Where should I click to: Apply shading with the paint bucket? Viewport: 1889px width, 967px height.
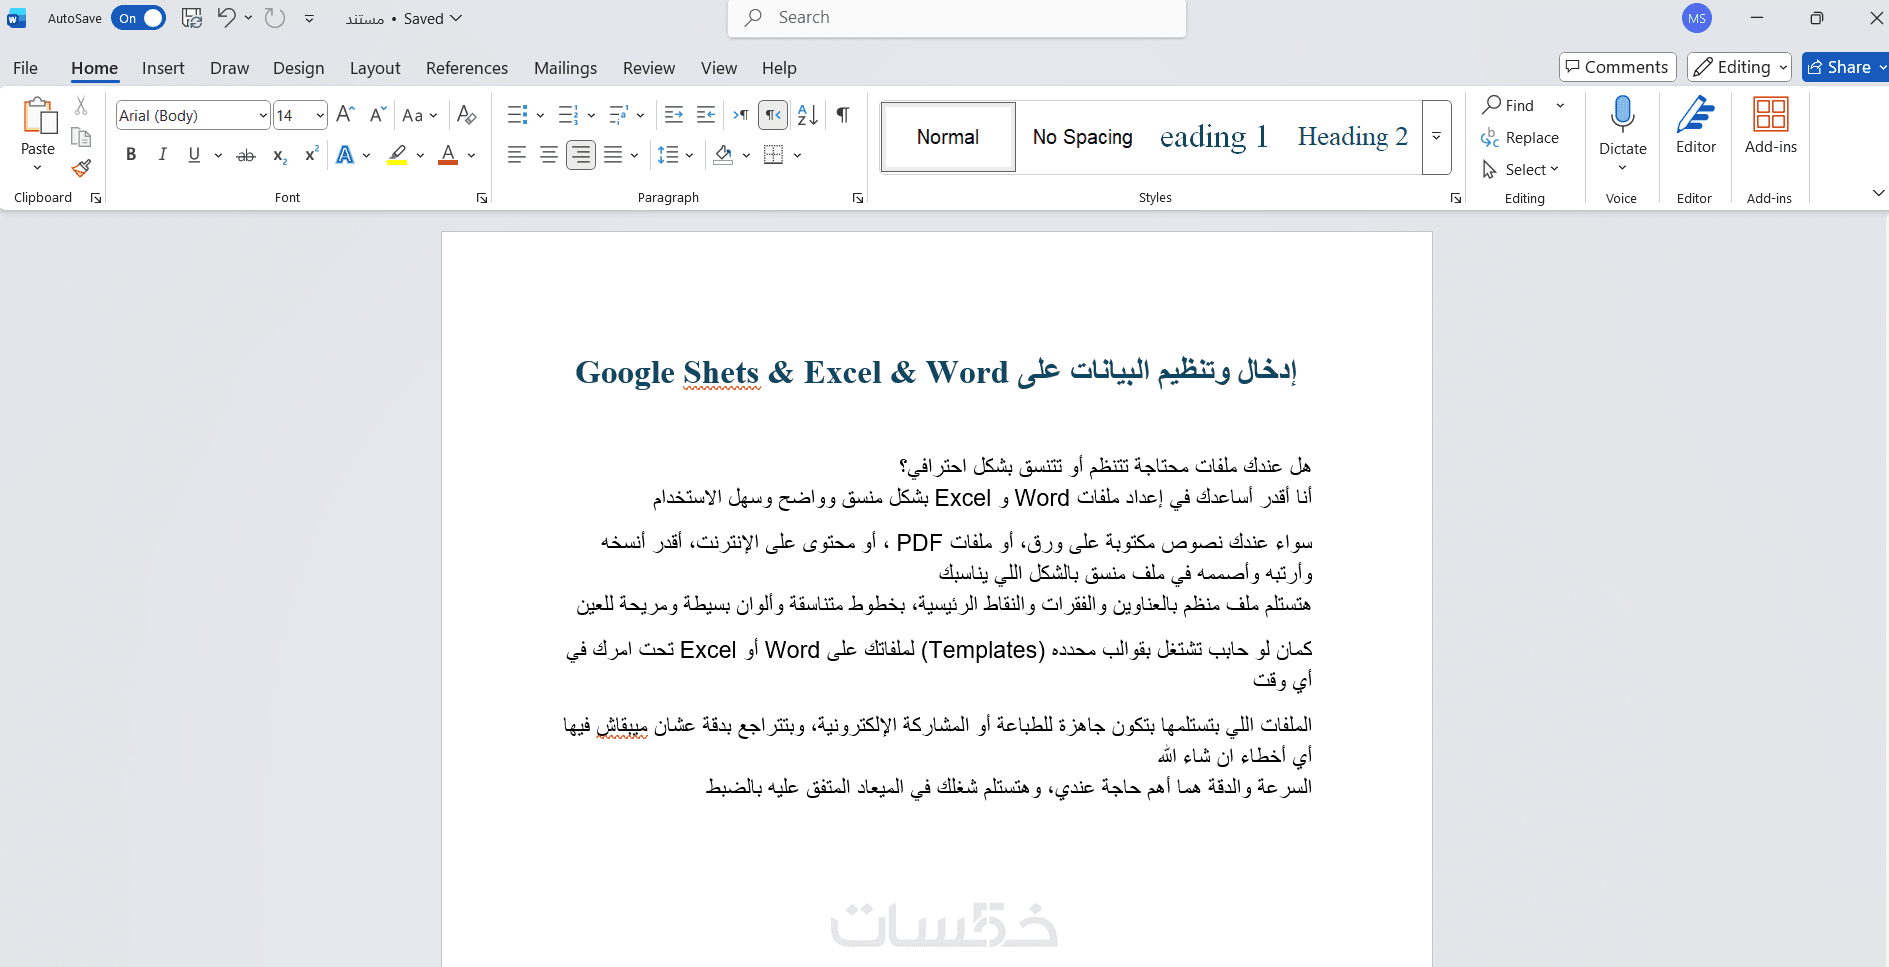tap(723, 155)
